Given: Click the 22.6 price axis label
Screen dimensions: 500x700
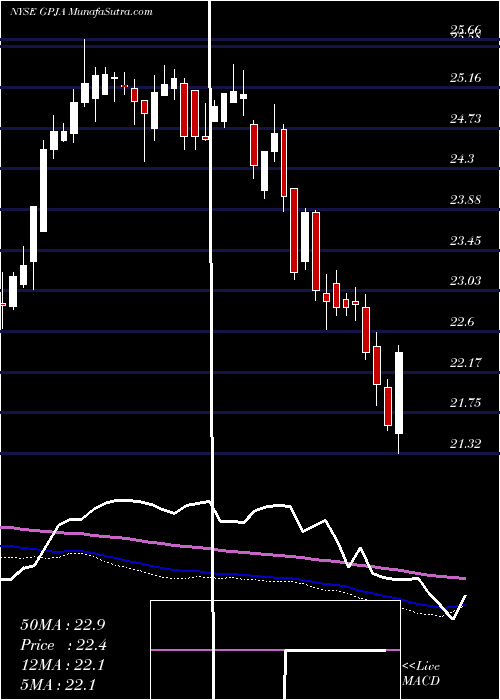Looking at the screenshot, I should tap(462, 322).
